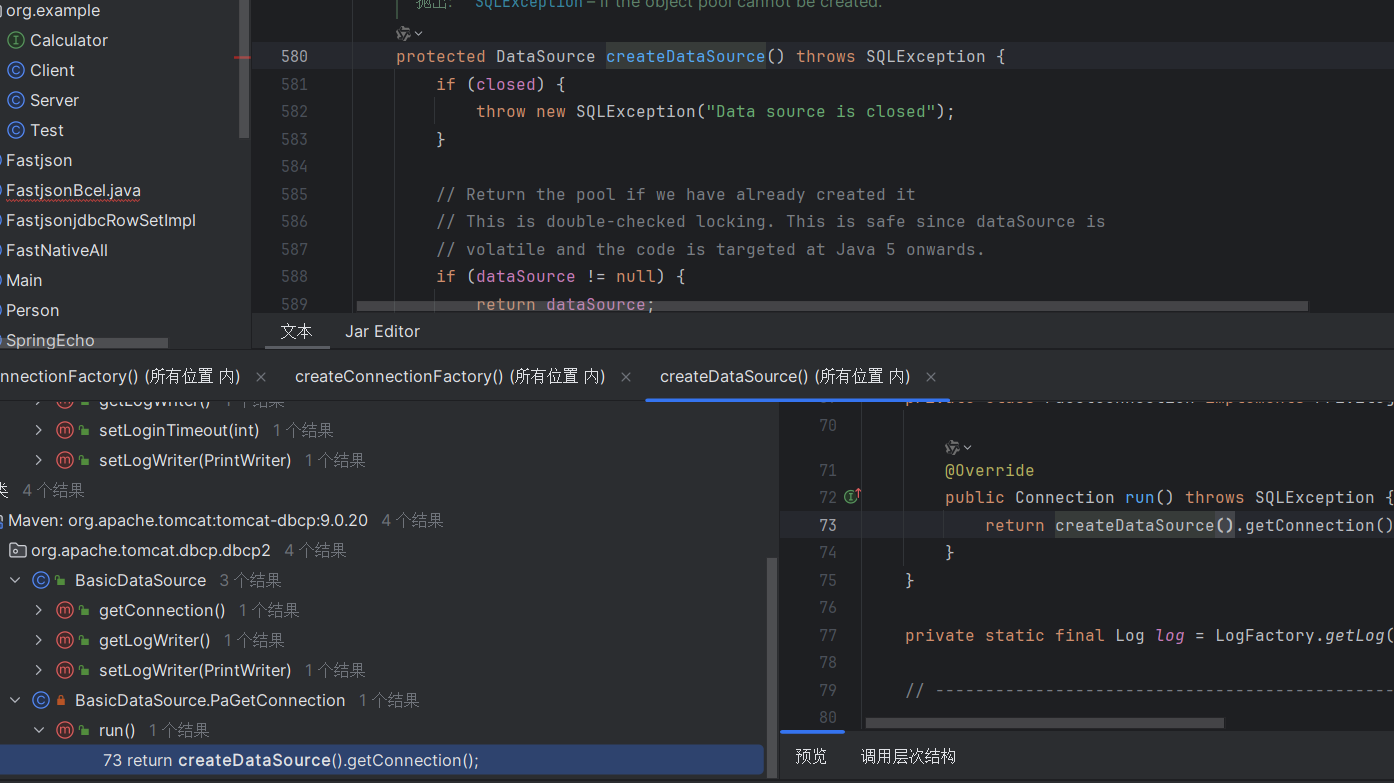The image size is (1394, 783).
Task: Click the BasicDataSource.PaGetConnection class icon
Action: pyautogui.click(x=41, y=700)
